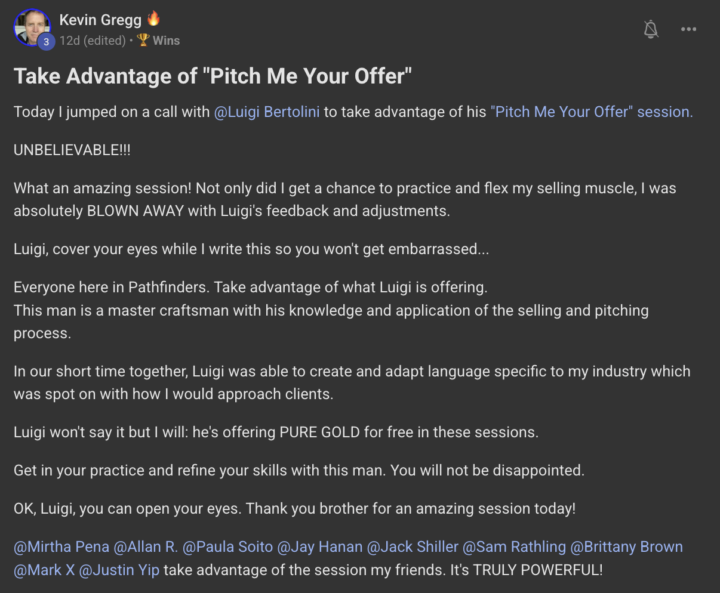Open the @Luigi Bertolini mention
This screenshot has height=593, width=720.
[267, 112]
